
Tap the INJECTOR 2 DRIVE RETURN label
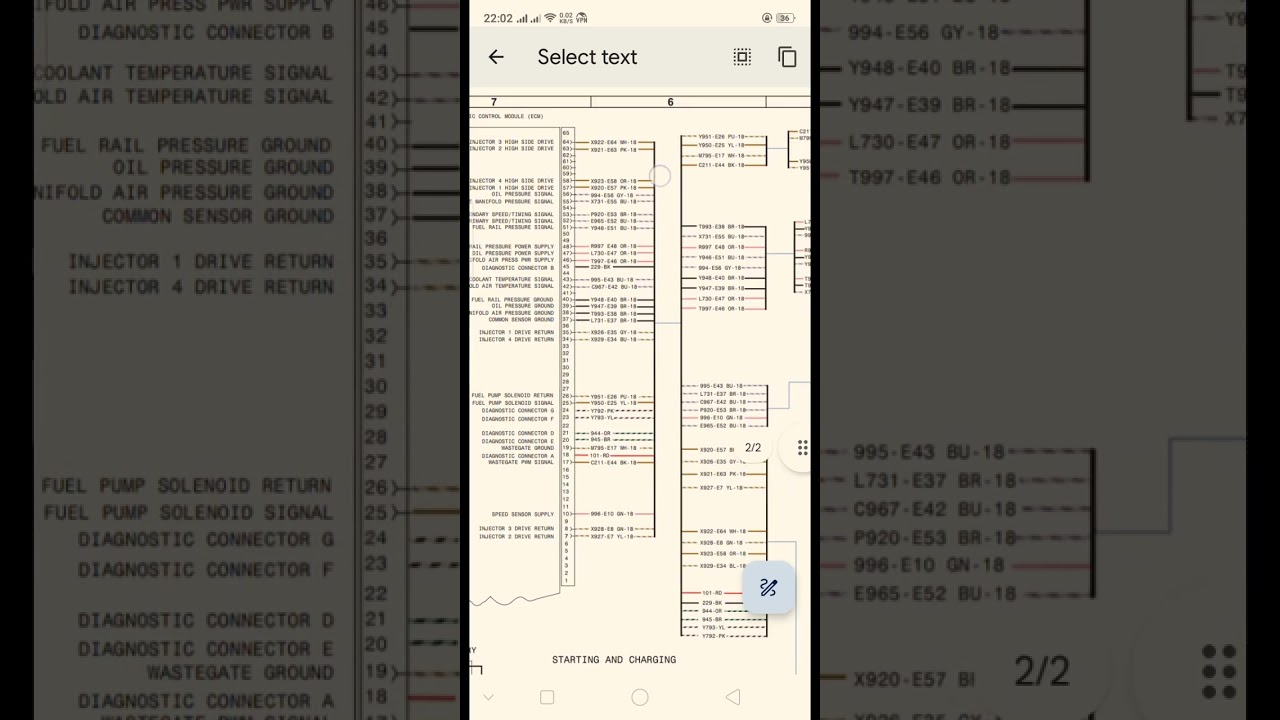coord(516,536)
